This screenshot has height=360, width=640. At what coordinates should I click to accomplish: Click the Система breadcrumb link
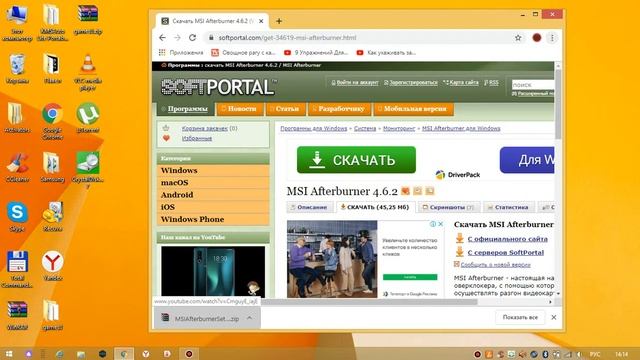(365, 128)
